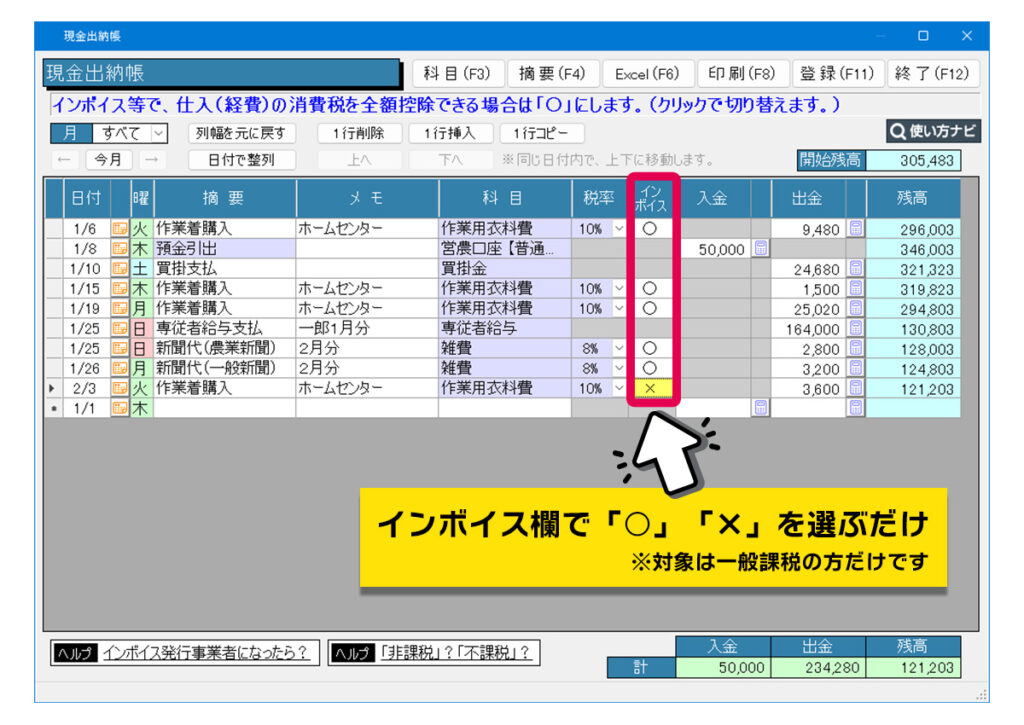Open the calendar icon on the empty 1/1 row
This screenshot has height=725, width=1024.
[x=119, y=407]
